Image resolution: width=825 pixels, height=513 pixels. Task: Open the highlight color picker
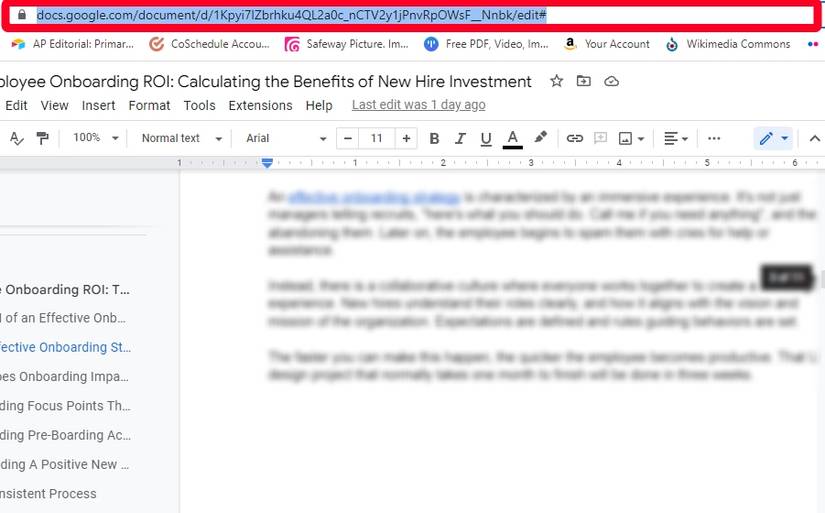tap(540, 138)
